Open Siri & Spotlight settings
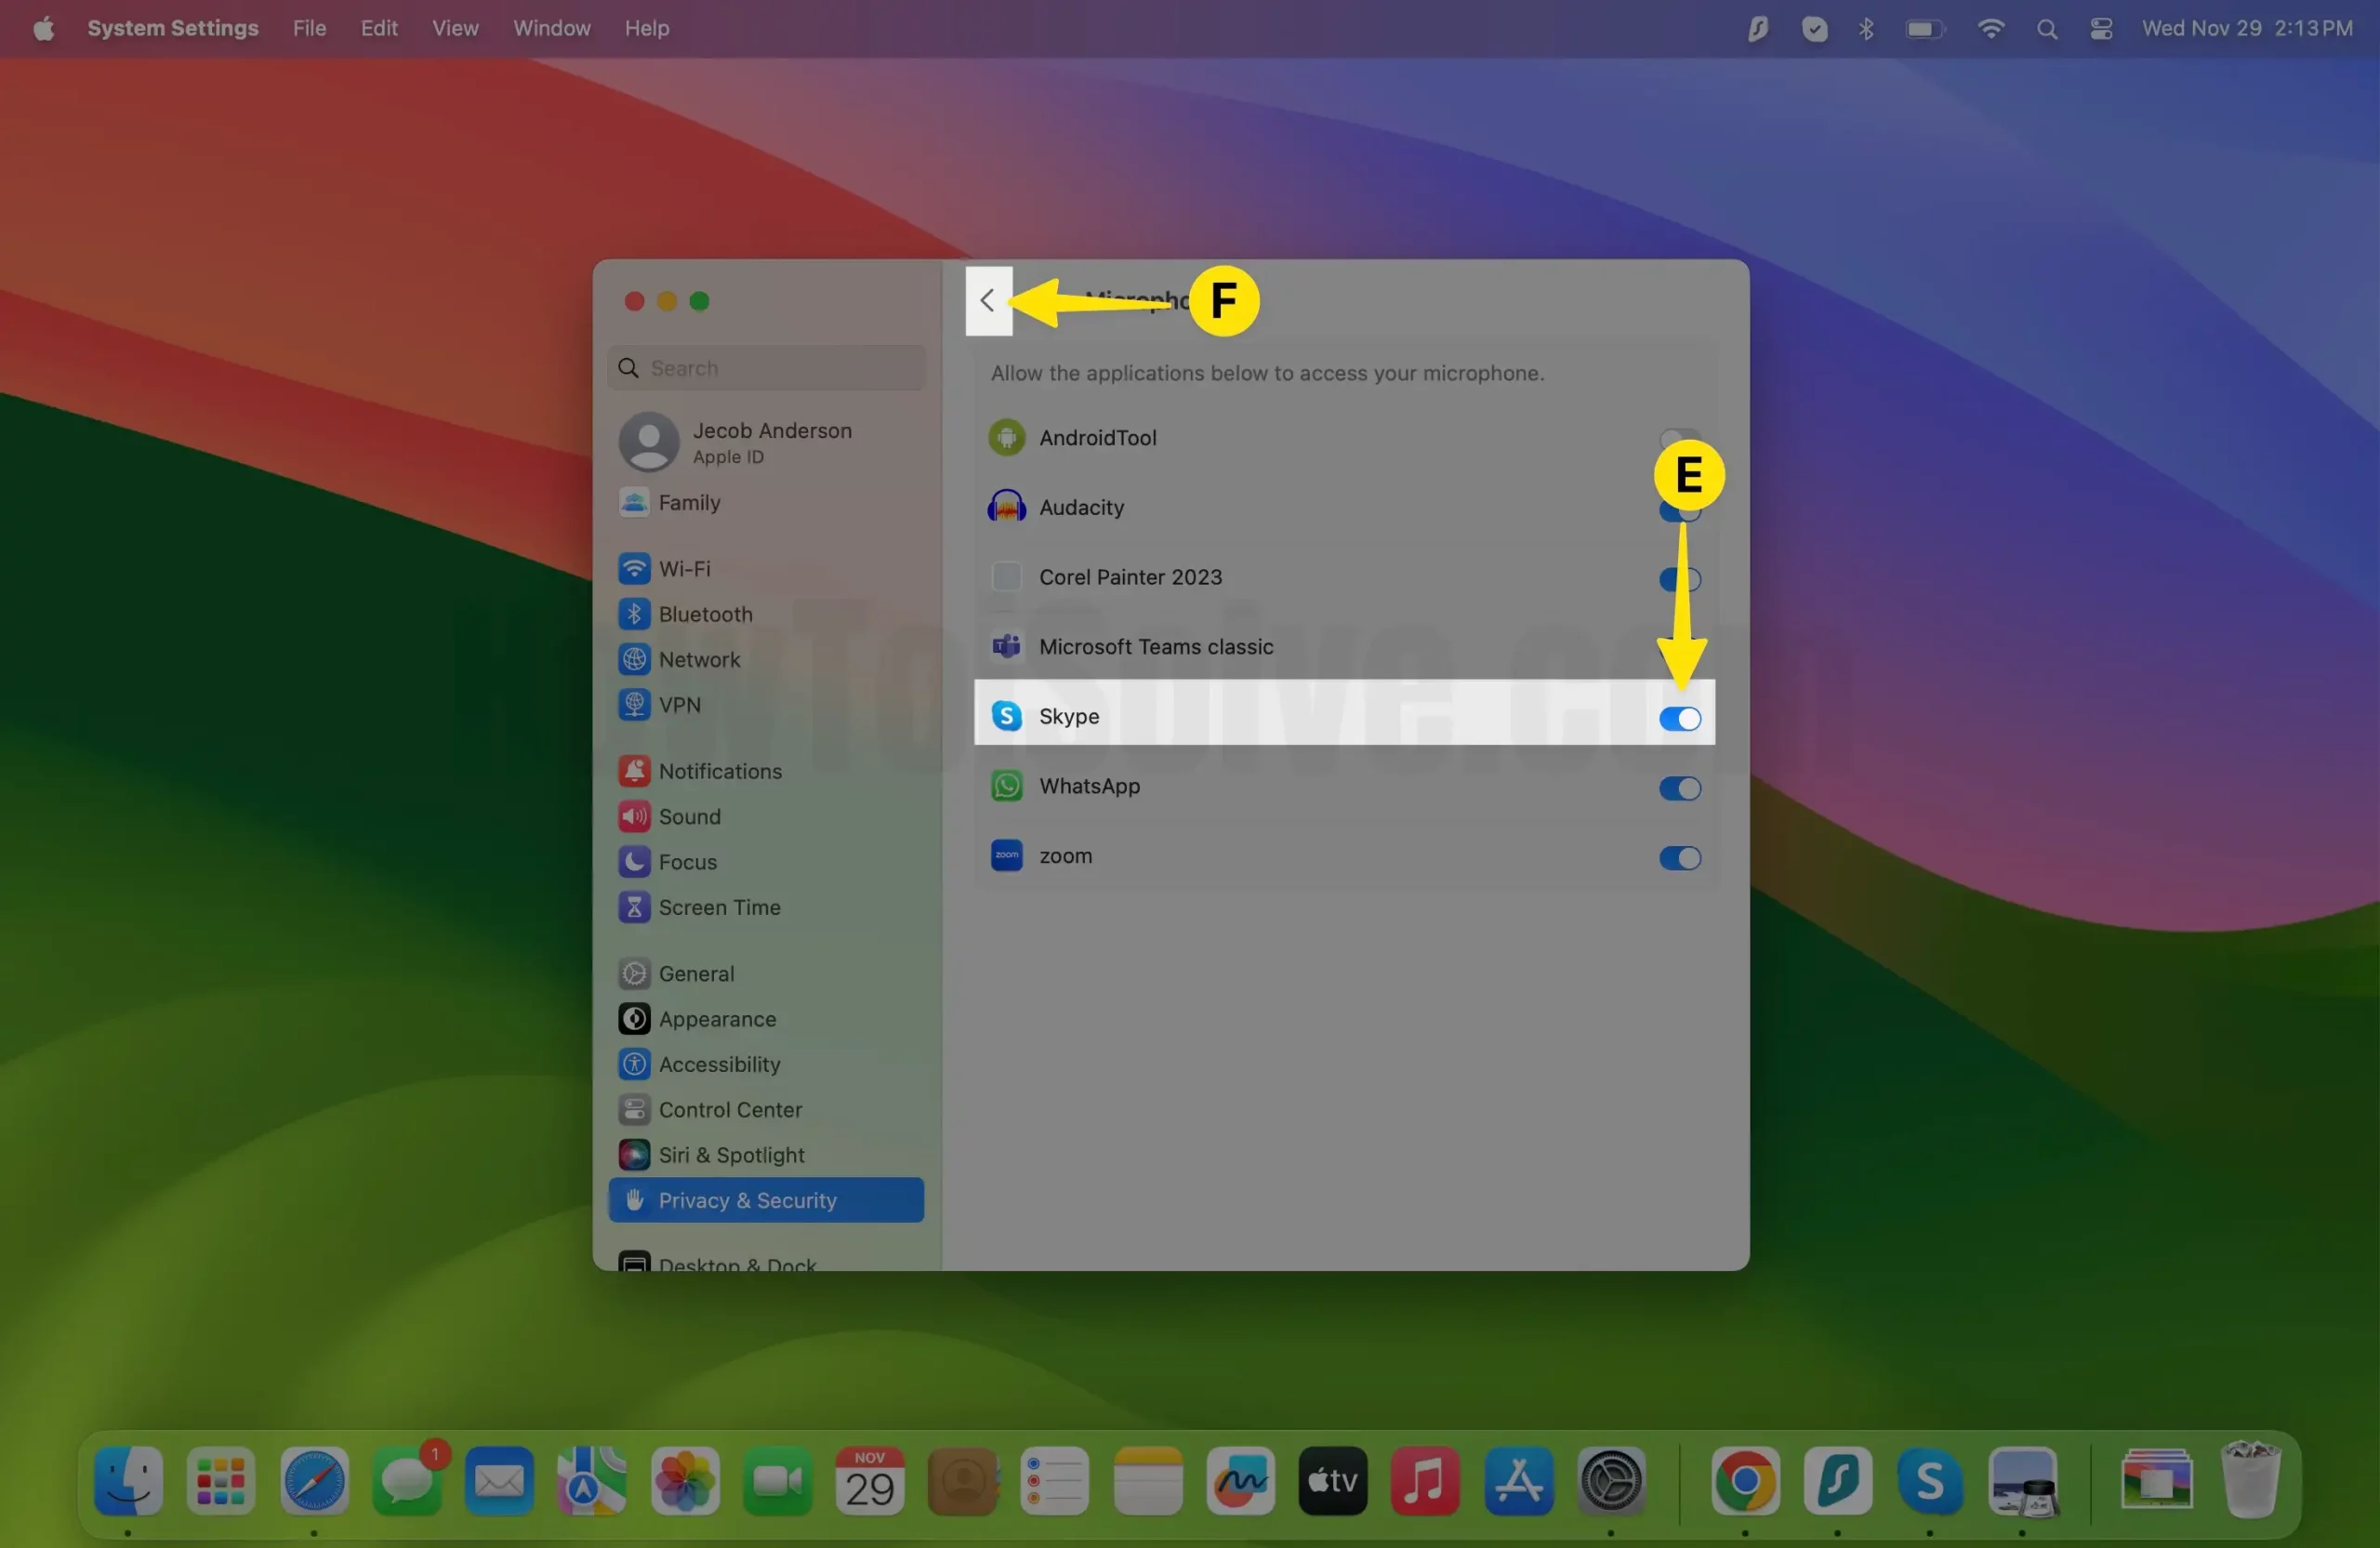The height and width of the screenshot is (1548, 2380). (730, 1155)
